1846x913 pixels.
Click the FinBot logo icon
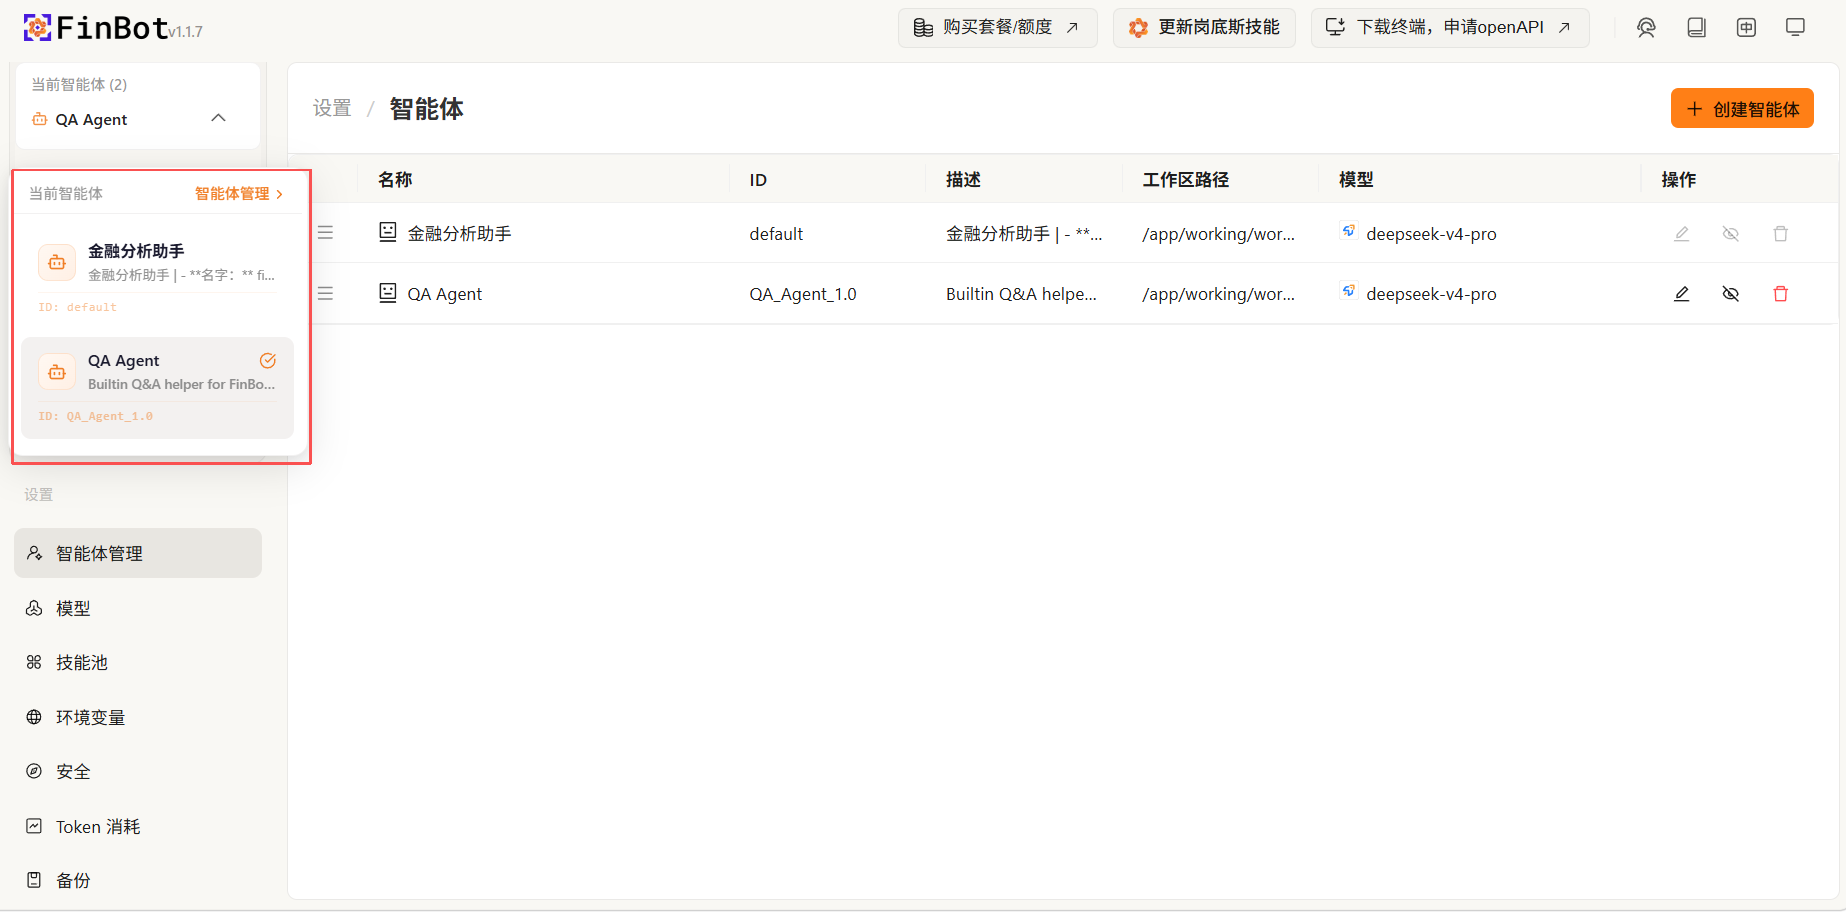pos(37,28)
